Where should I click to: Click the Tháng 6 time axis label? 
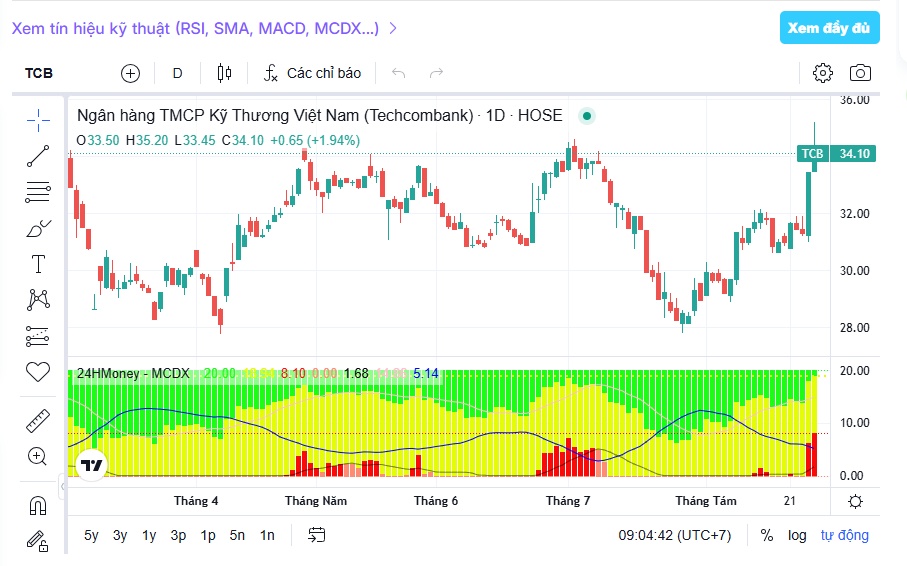tap(436, 501)
